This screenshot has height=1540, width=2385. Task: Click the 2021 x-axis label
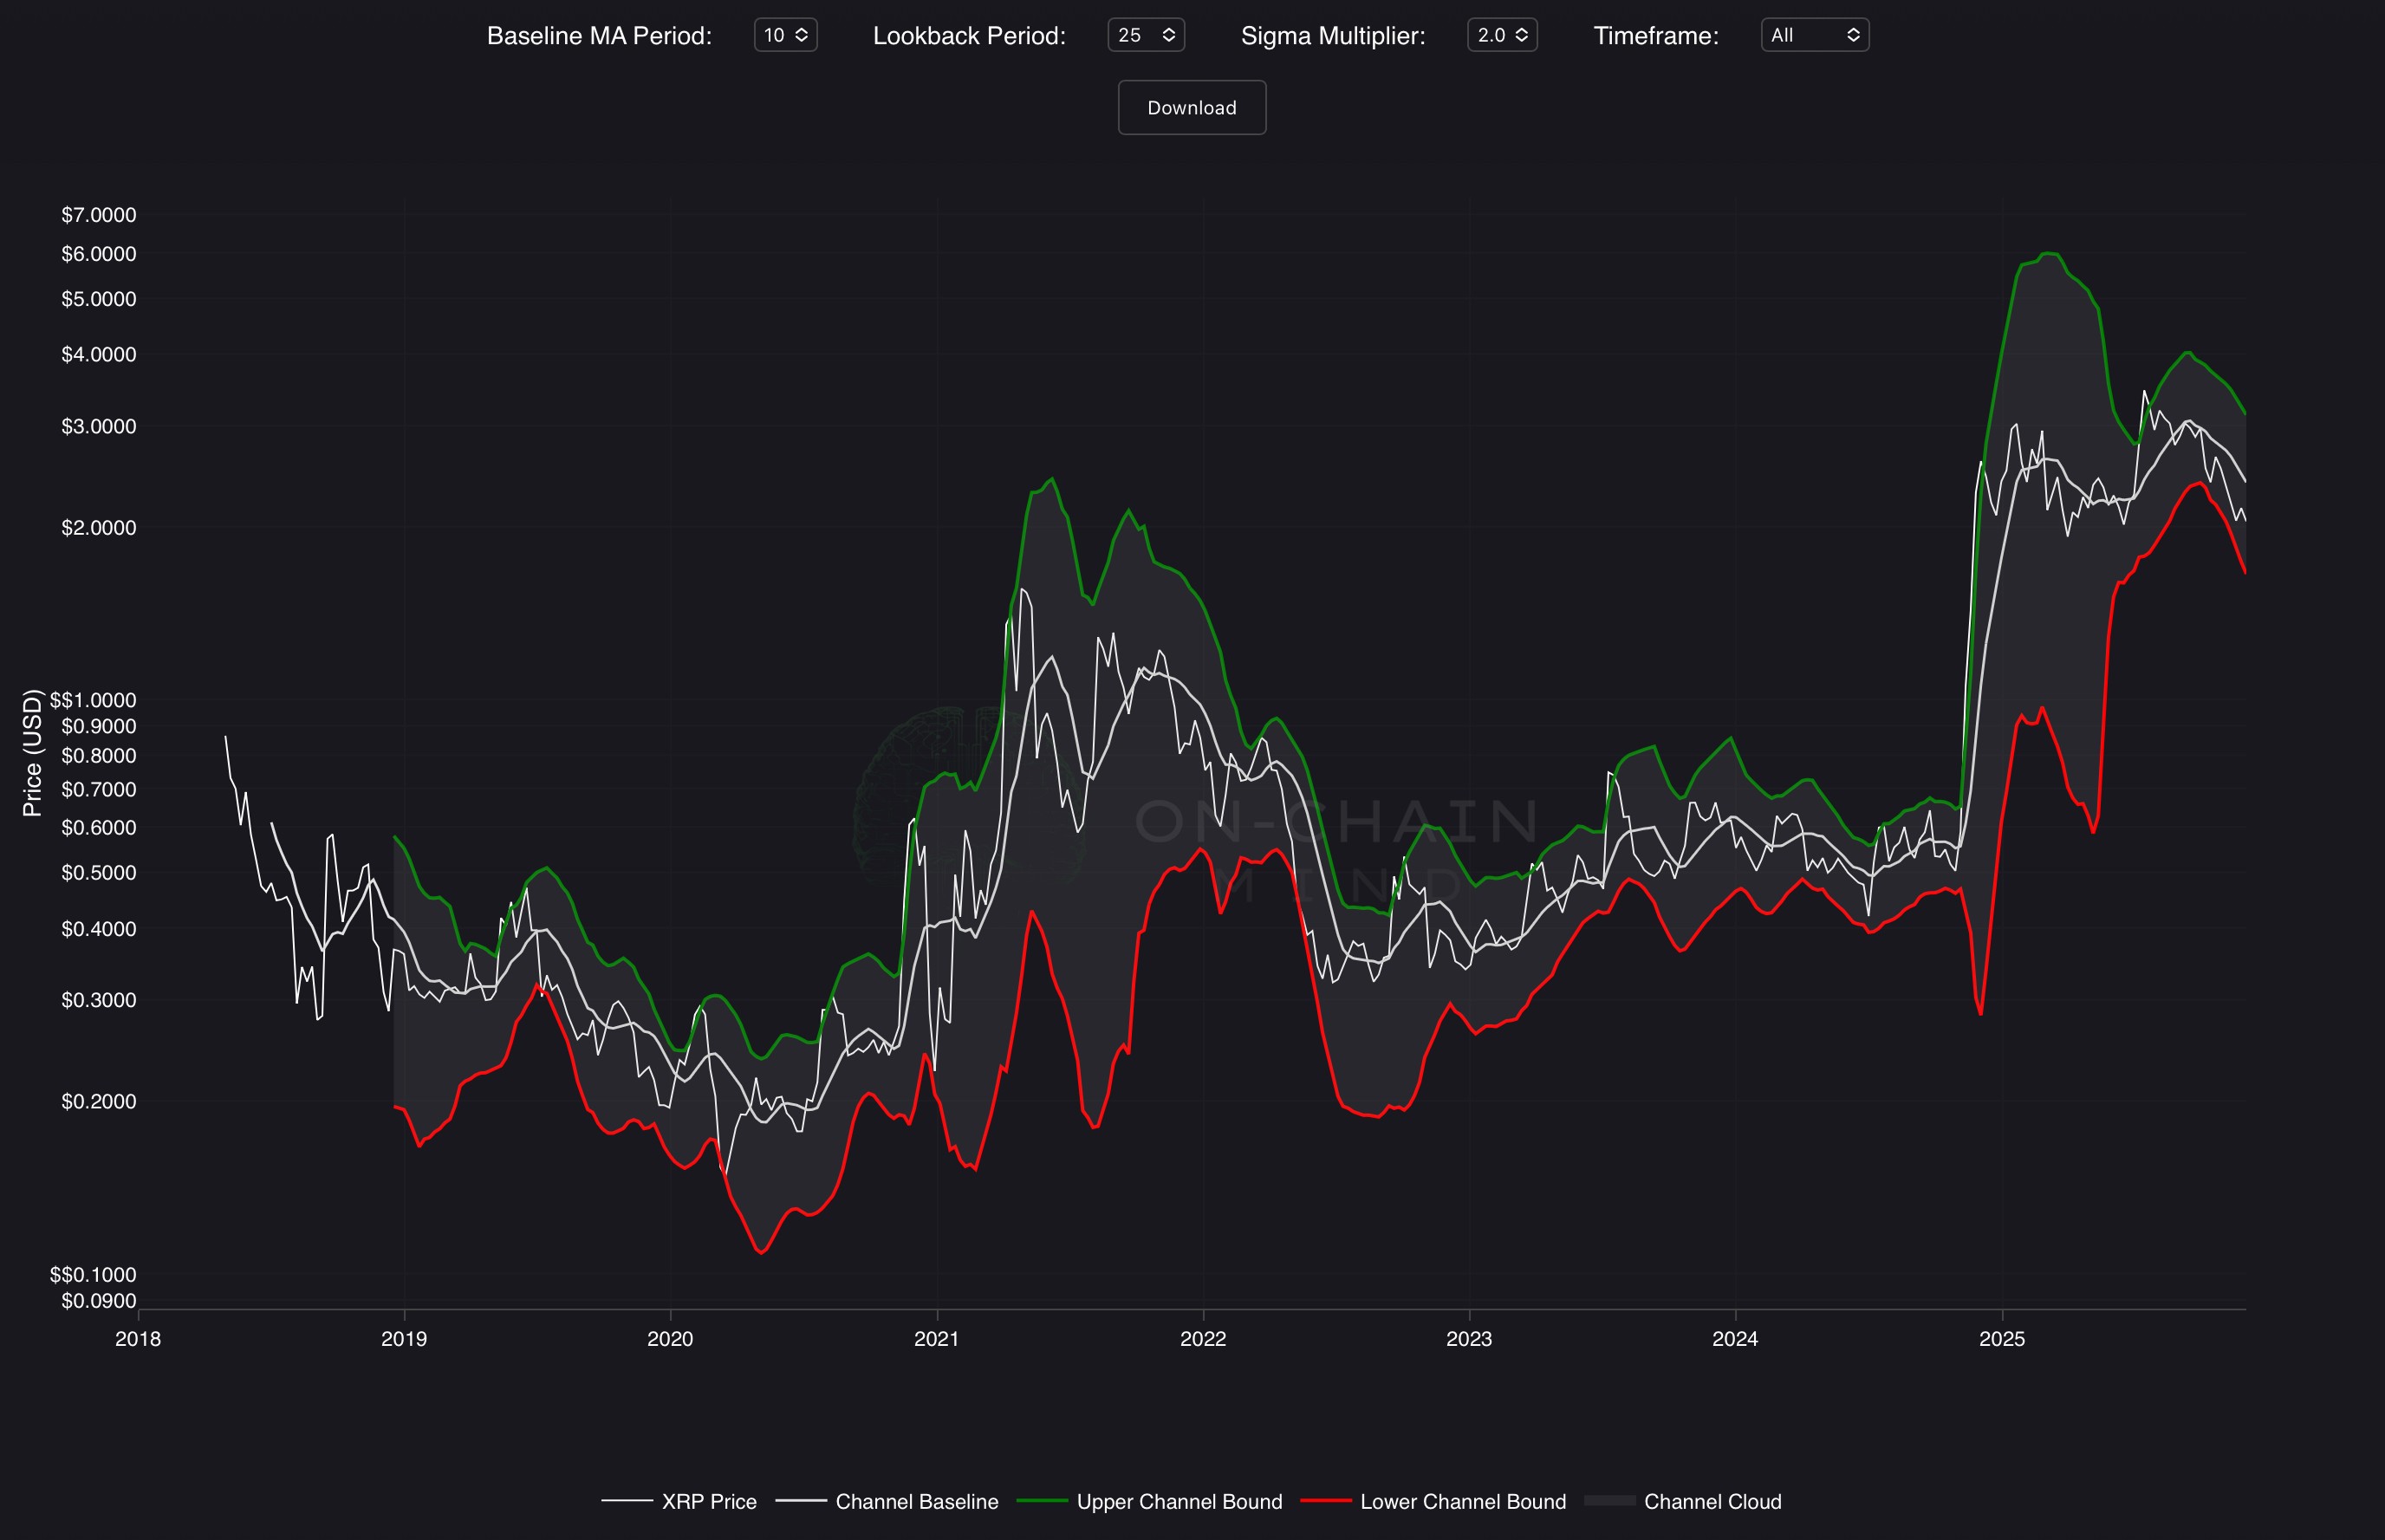[936, 1339]
